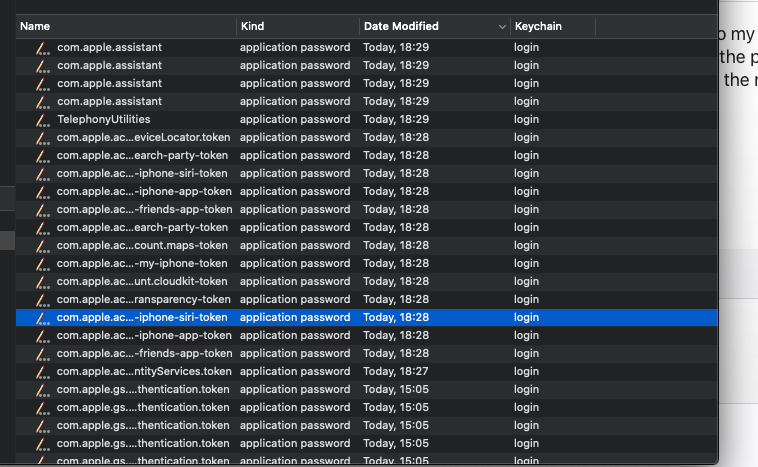Click the Date Modified column header label

[401, 26]
